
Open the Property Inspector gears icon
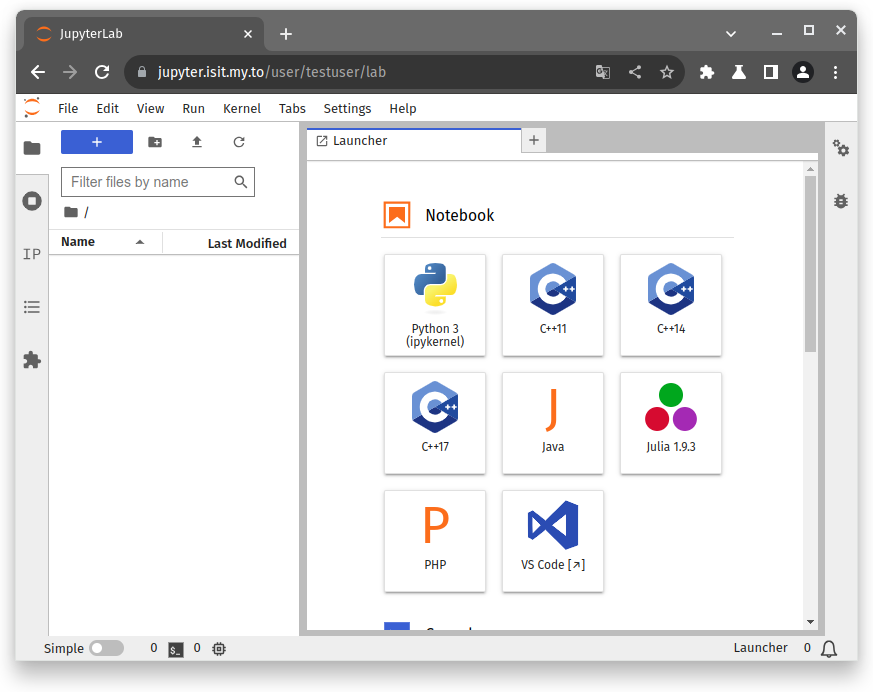(841, 148)
